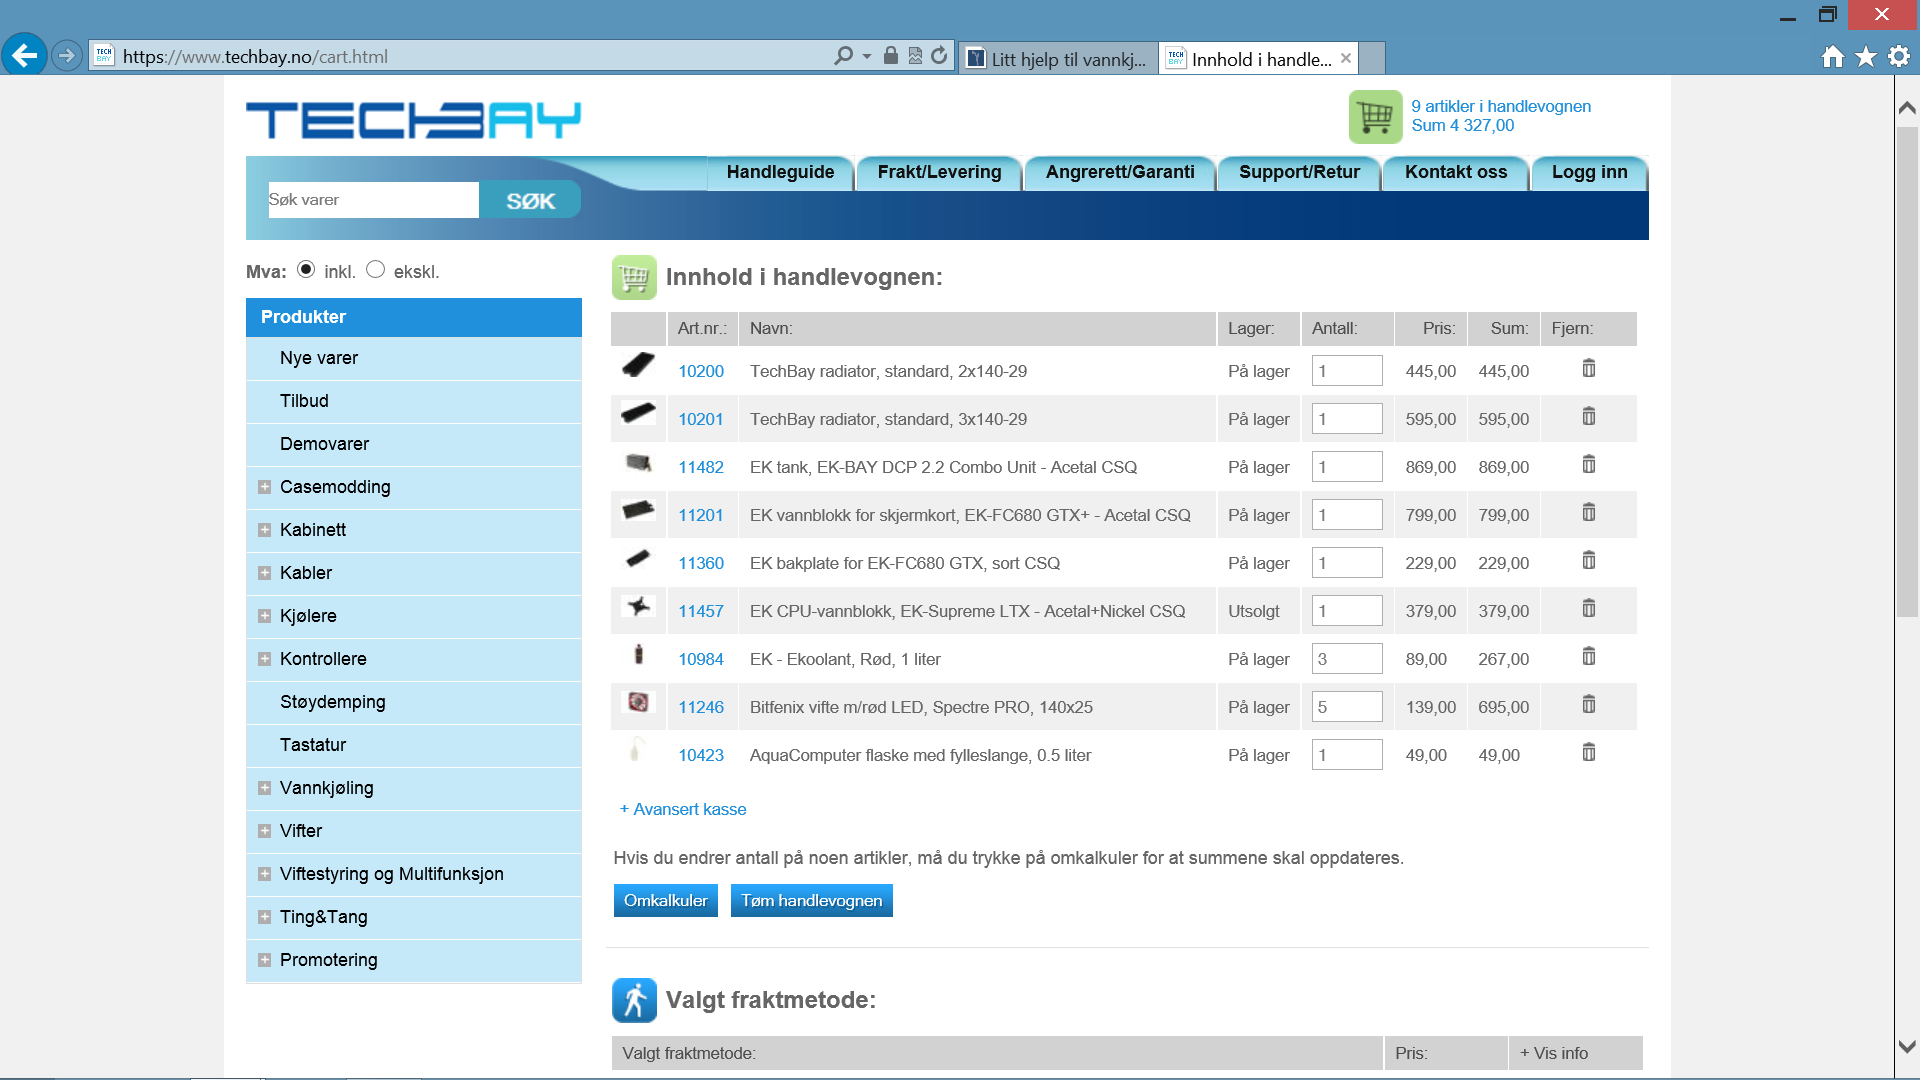The width and height of the screenshot is (1920, 1080).
Task: Select Mva inkl. radio button
Action: coord(306,270)
